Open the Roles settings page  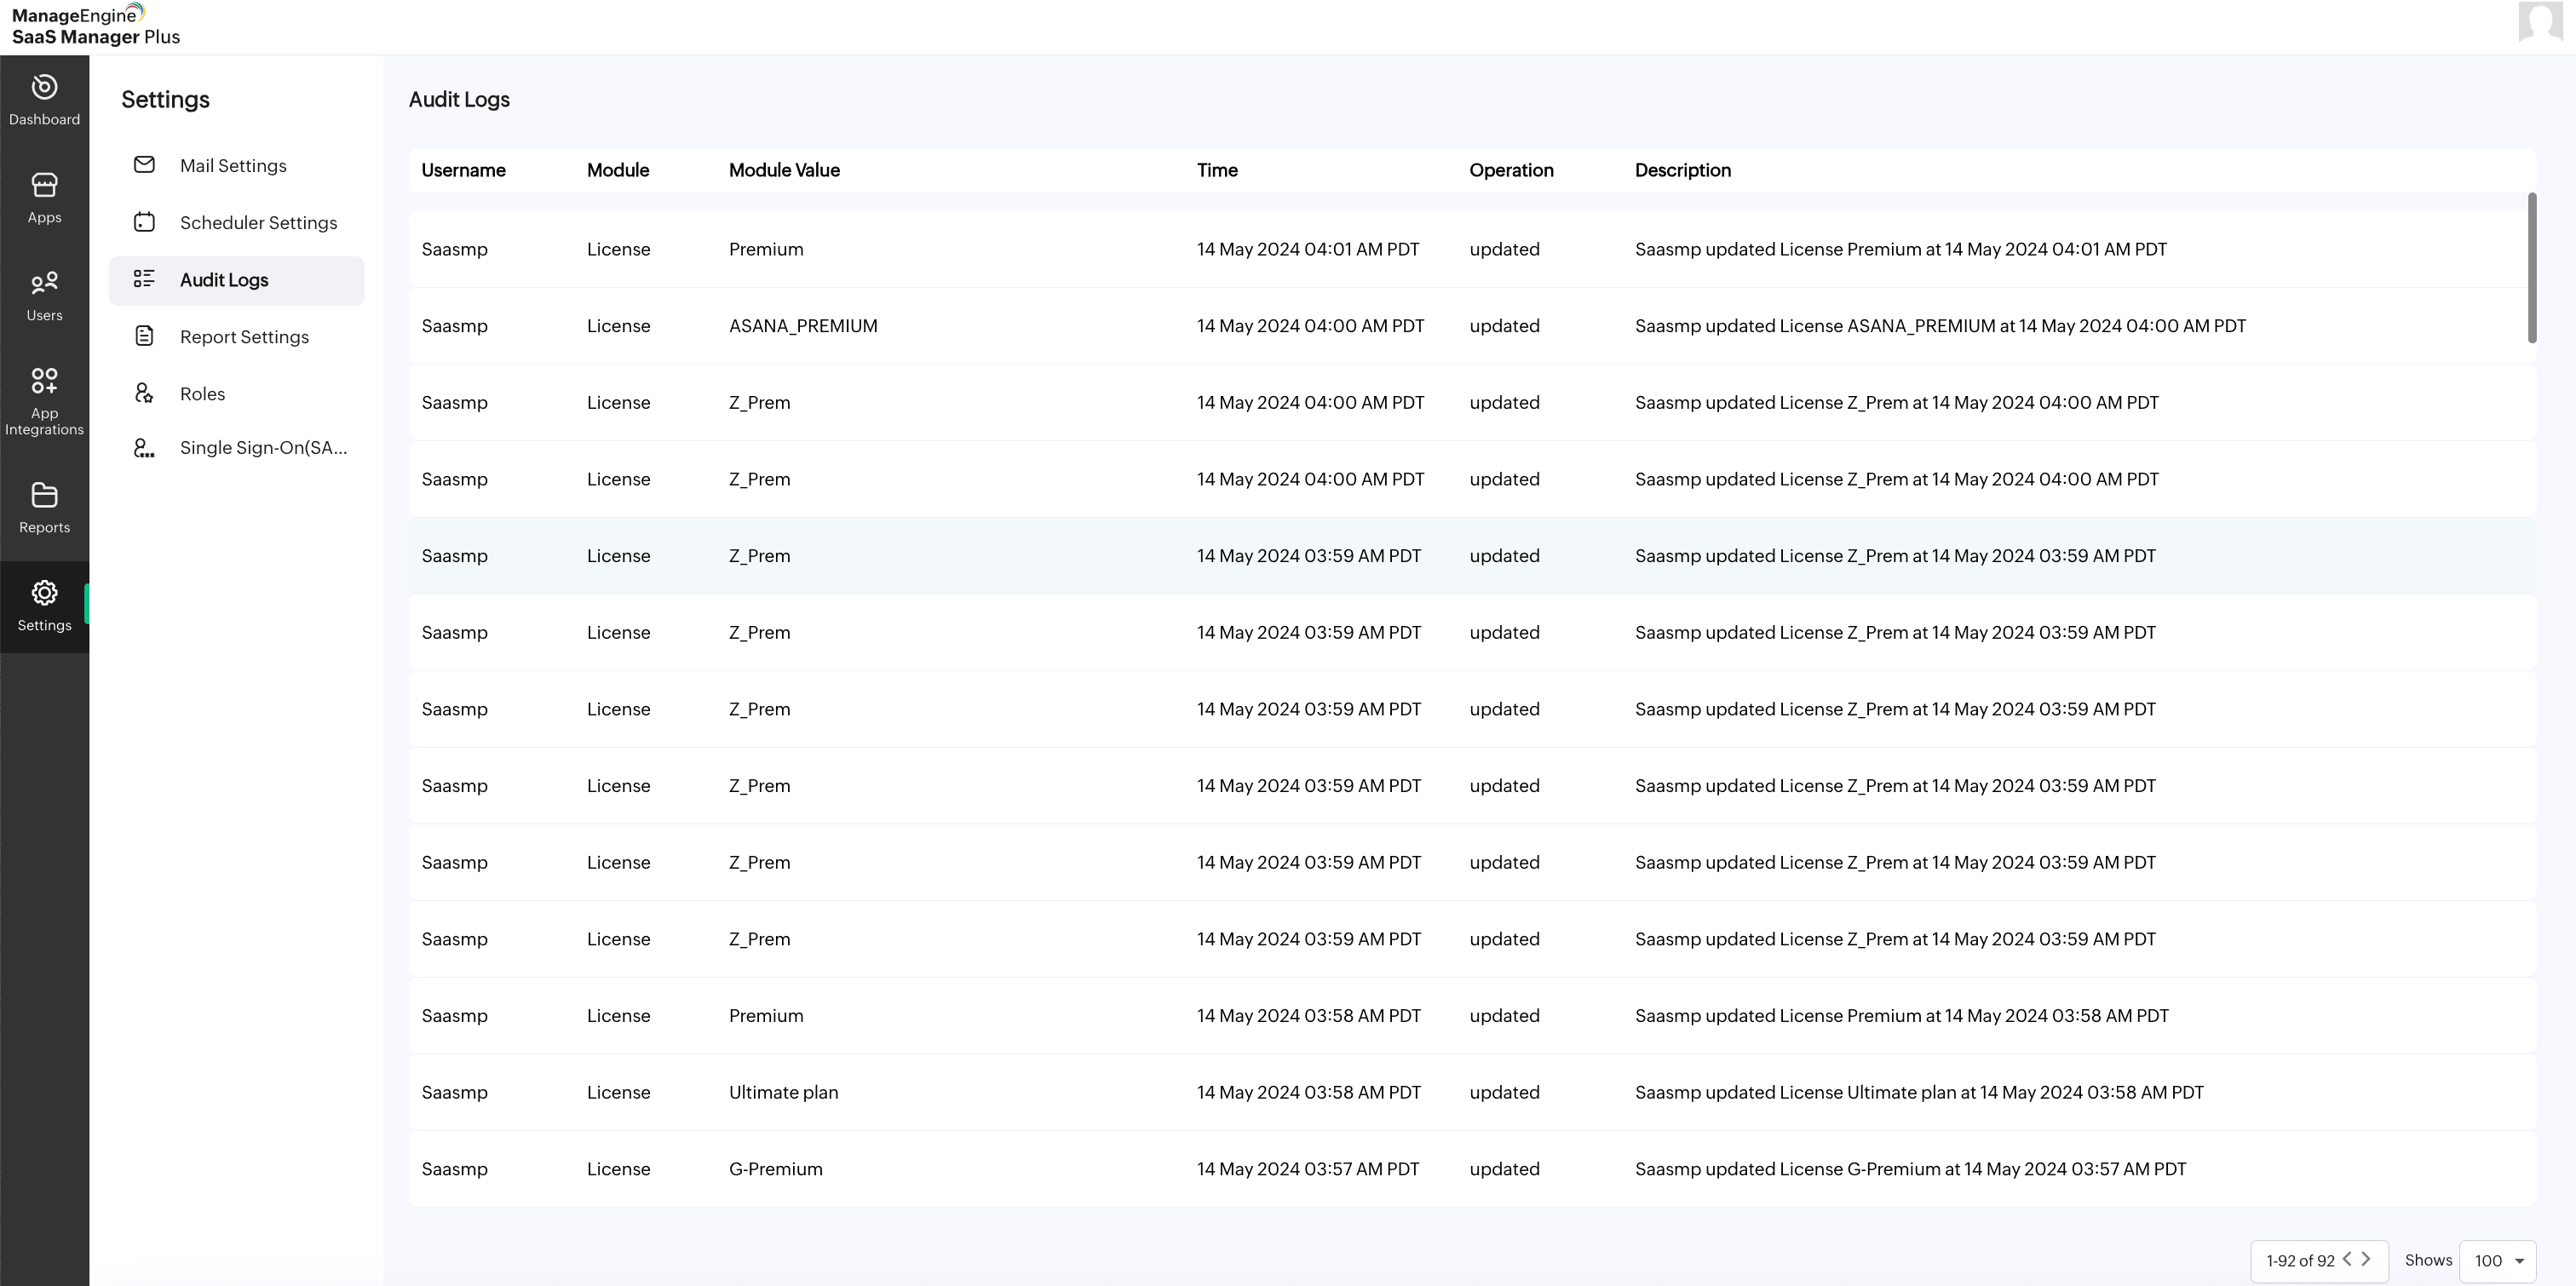point(203,393)
